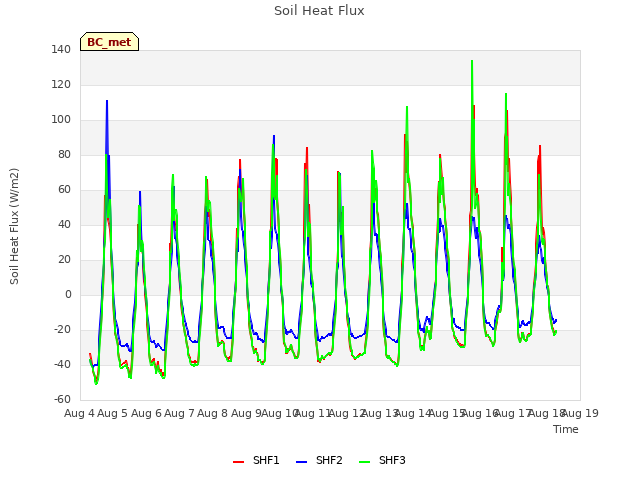The height and width of the screenshot is (480, 640).
Task: Click the green SHF3 legend swatch
Action: point(364,462)
